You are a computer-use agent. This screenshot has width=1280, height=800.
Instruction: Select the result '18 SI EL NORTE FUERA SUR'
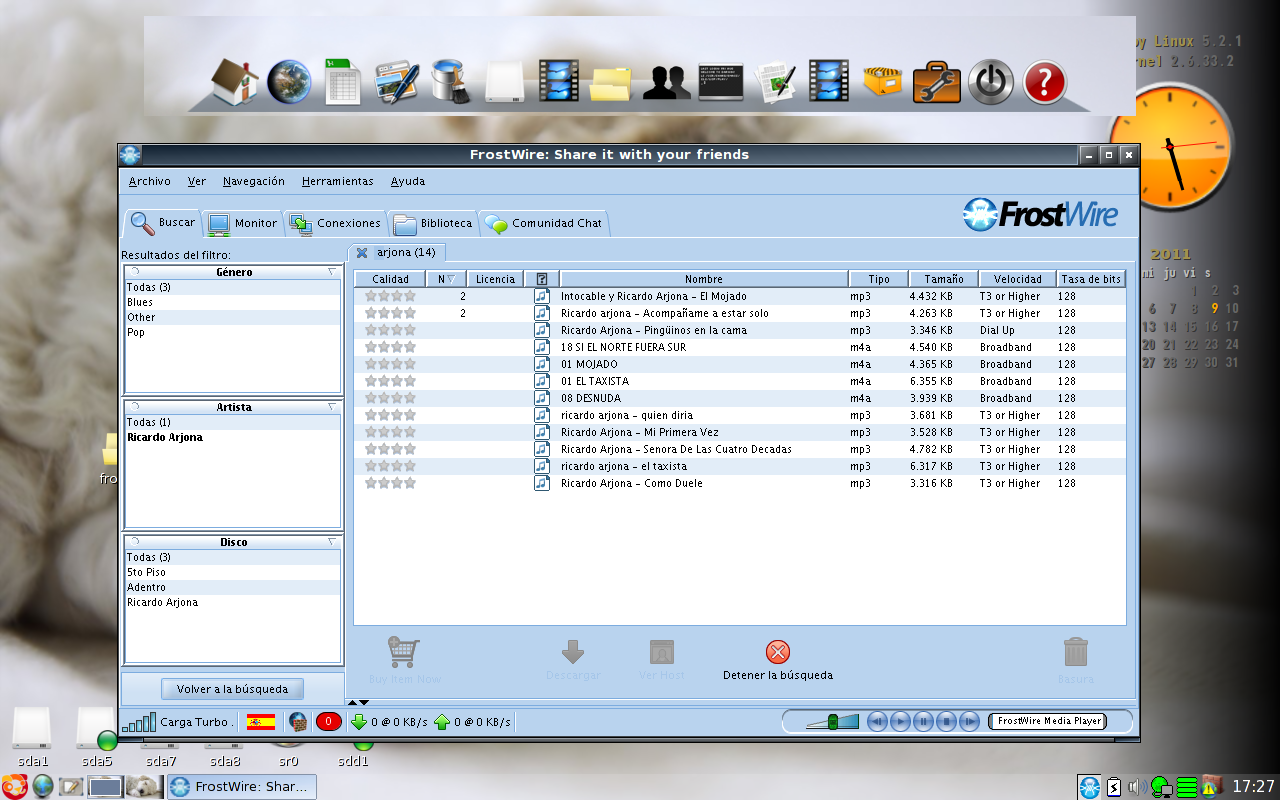coord(740,347)
